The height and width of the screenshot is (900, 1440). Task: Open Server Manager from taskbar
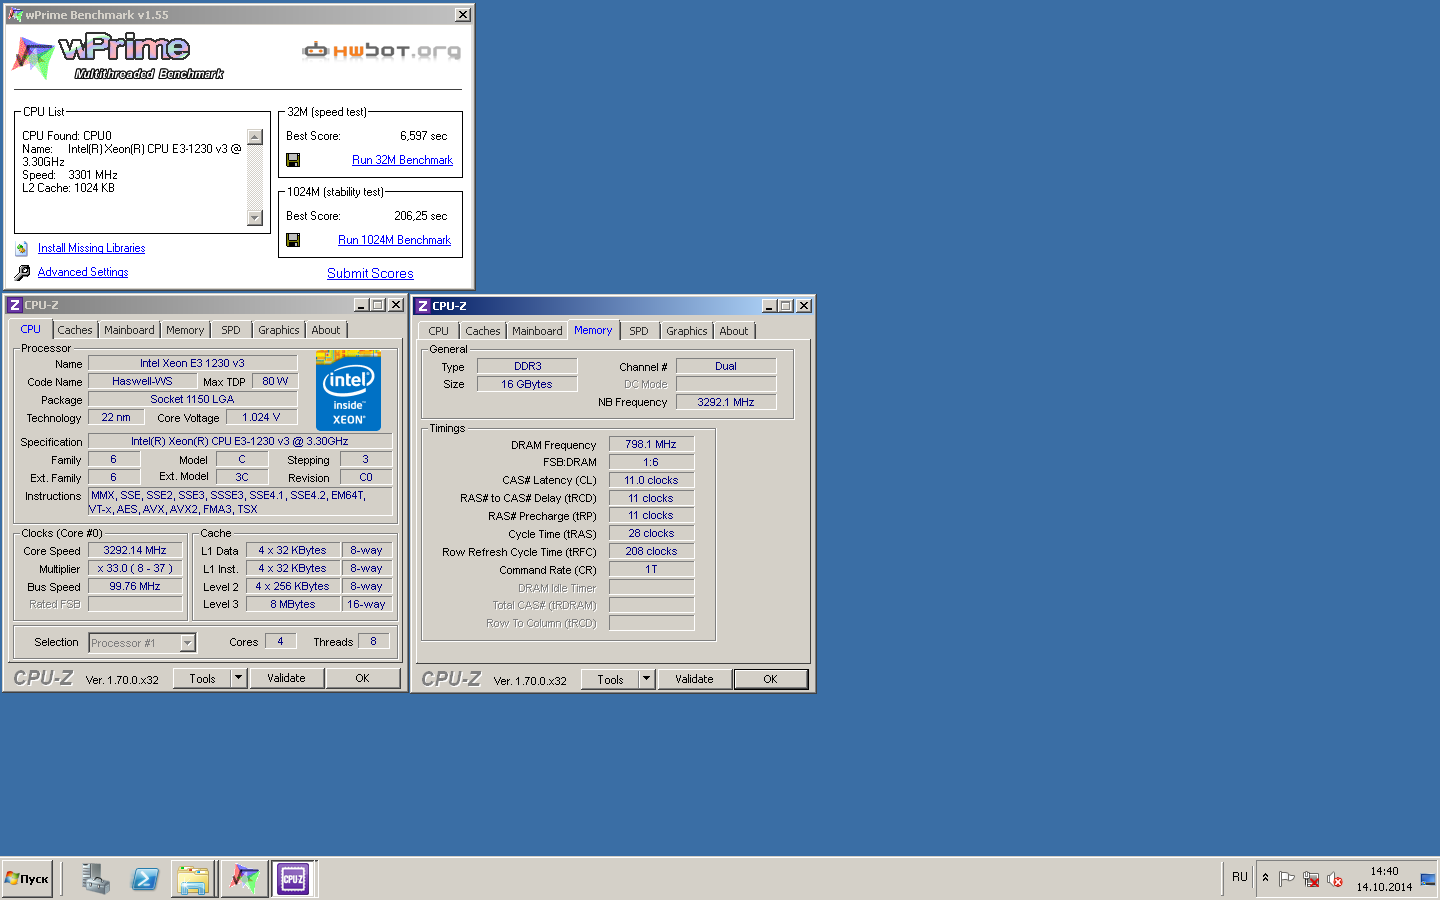coord(96,879)
